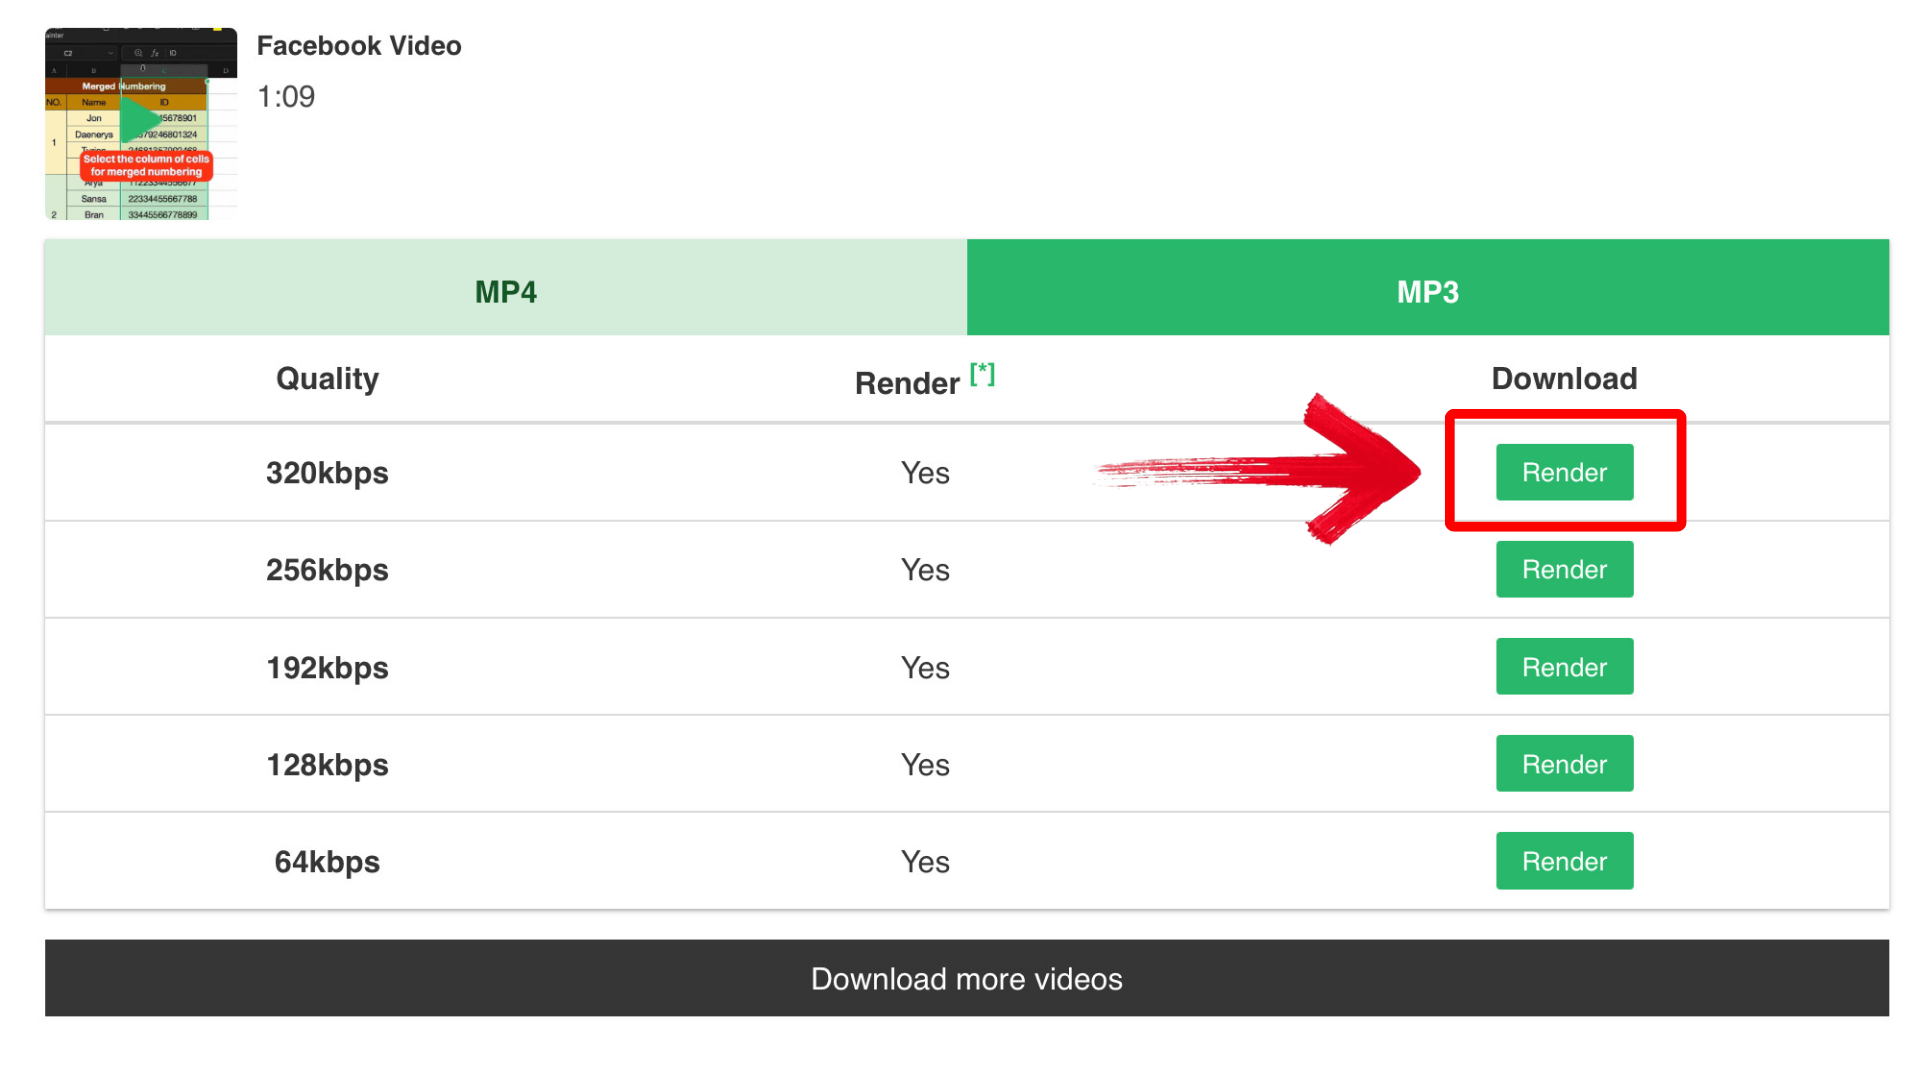The height and width of the screenshot is (1080, 1920).
Task: Render the 128kbps MP3
Action: [1564, 764]
